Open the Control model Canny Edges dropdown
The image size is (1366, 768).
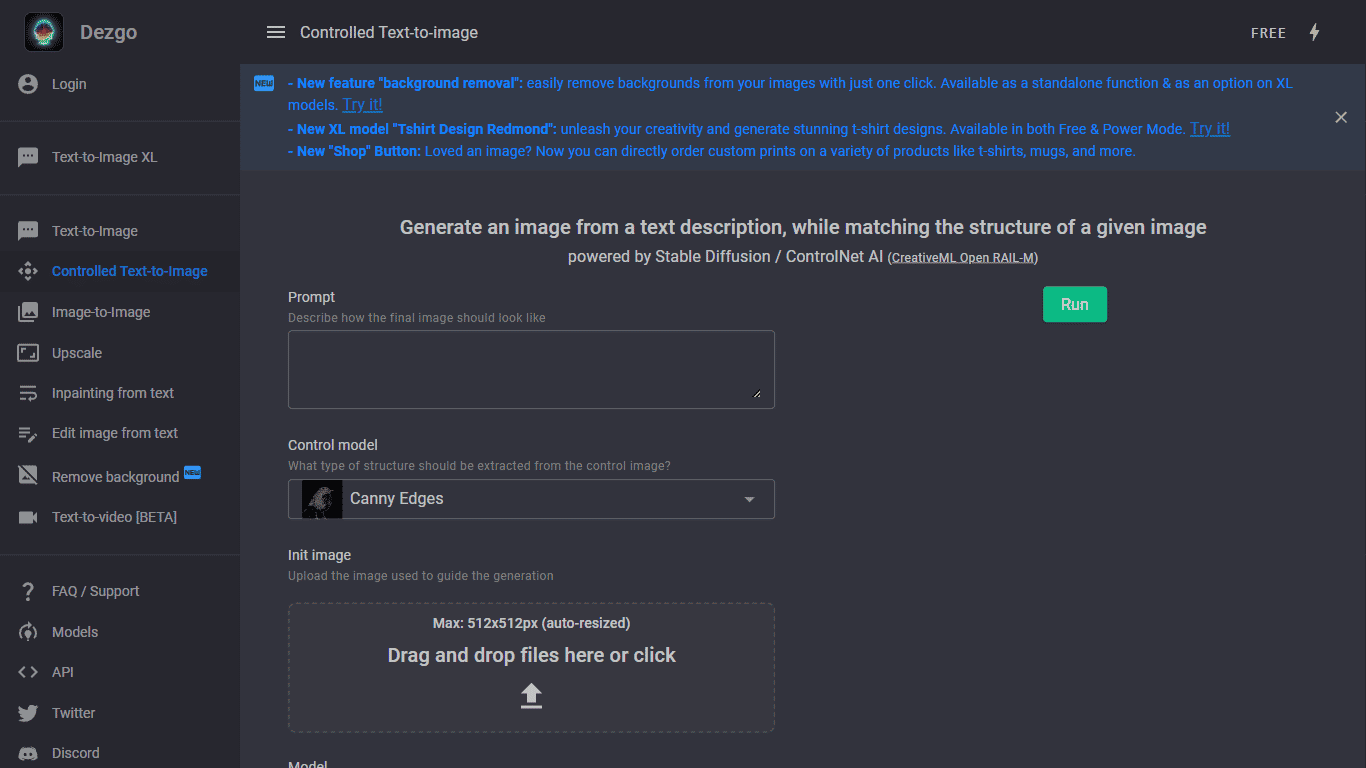pyautogui.click(x=531, y=499)
